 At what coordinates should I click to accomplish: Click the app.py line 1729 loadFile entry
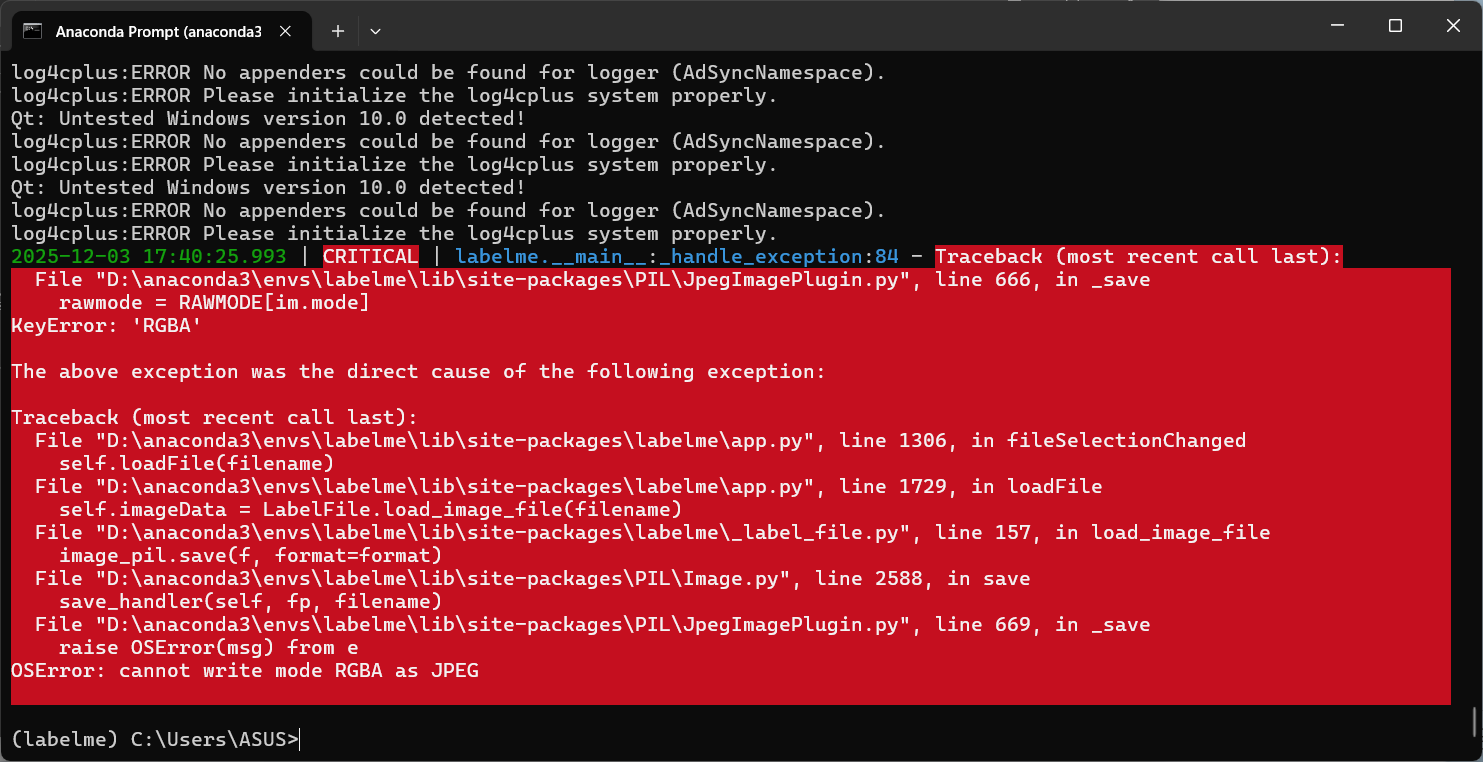coord(568,487)
